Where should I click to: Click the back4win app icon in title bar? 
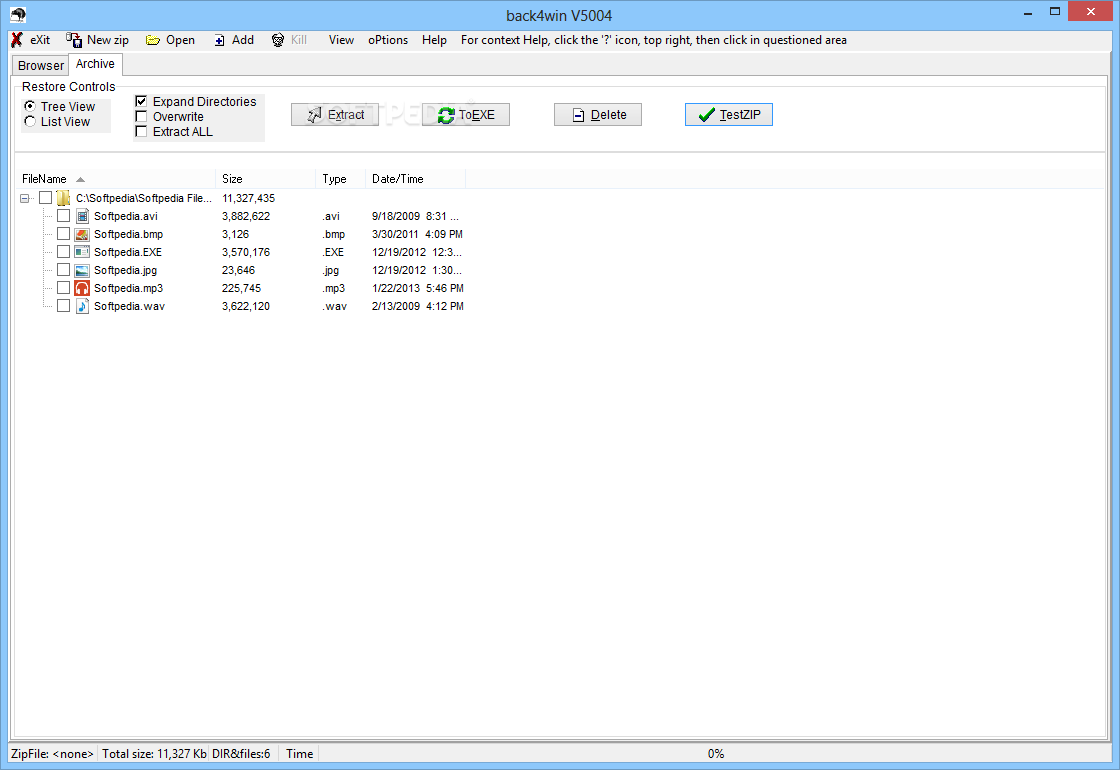click(x=18, y=14)
